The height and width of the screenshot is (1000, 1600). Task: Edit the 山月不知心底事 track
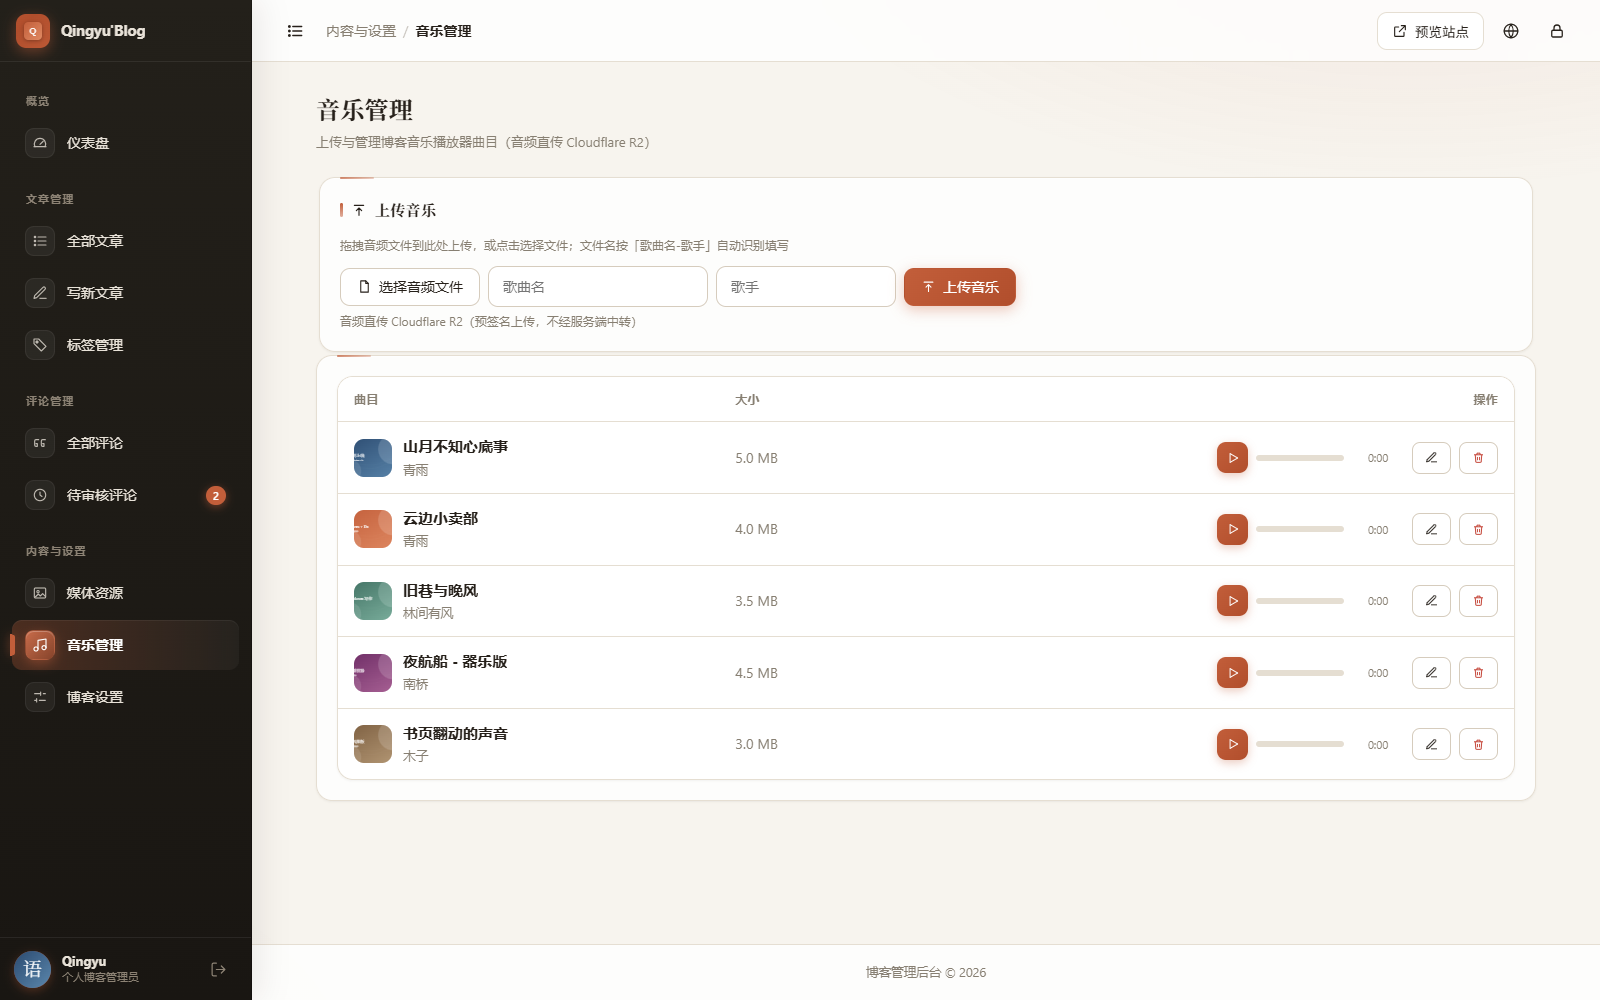tap(1431, 458)
